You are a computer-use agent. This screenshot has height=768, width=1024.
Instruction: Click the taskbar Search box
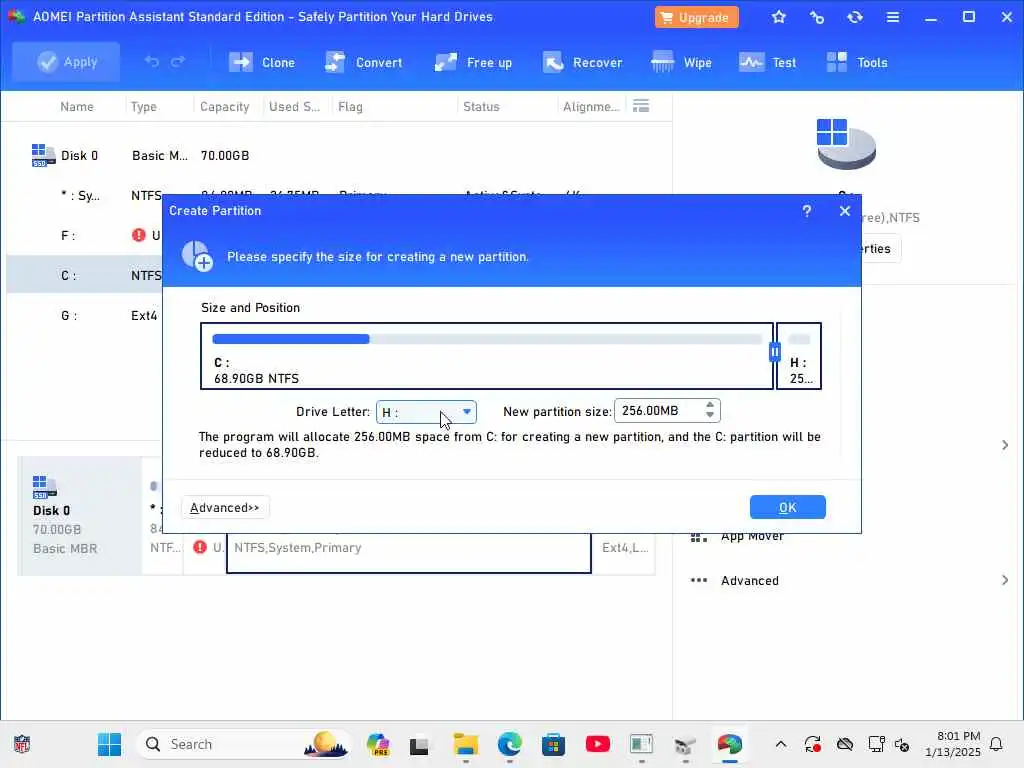pos(244,744)
